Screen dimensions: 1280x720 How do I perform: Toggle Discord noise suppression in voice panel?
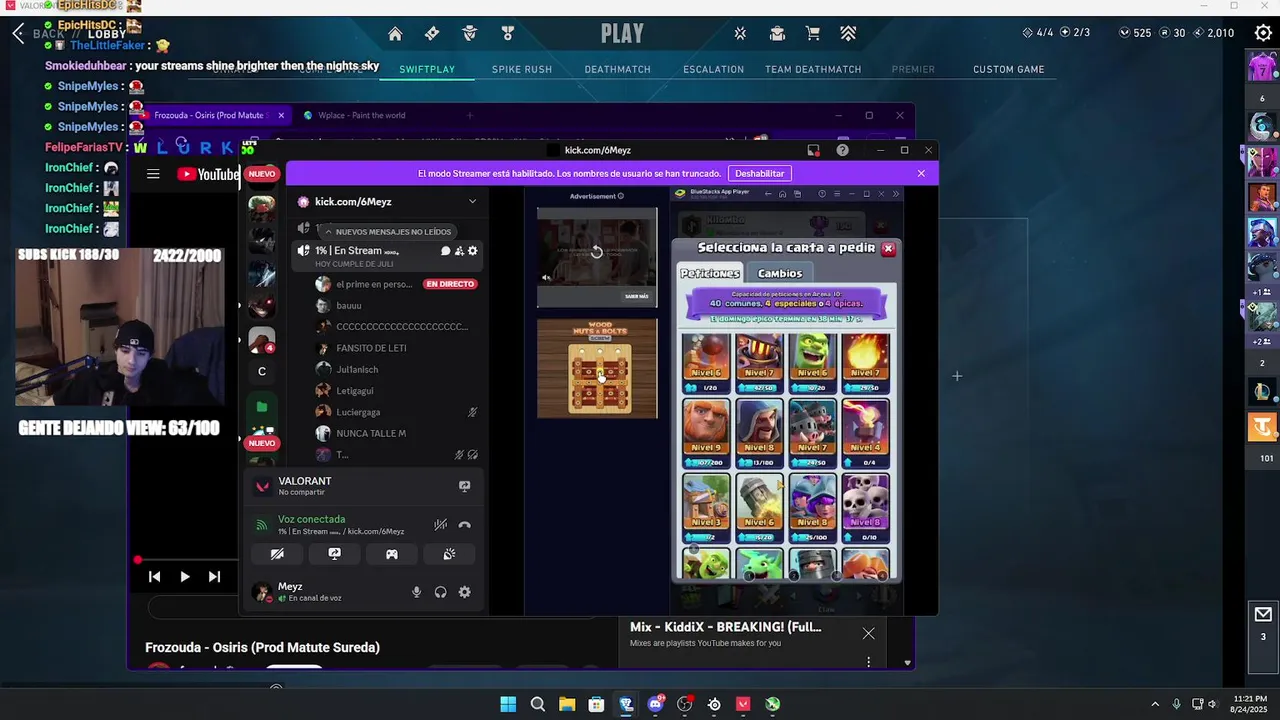[440, 525]
